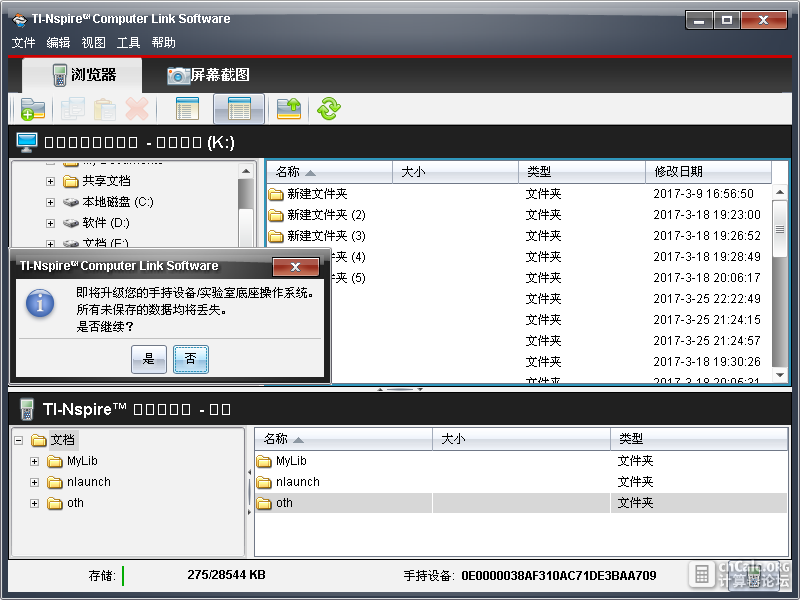This screenshot has height=600, width=800.
Task: Click the computer file list scrollbar up arrow
Action: pos(780,192)
